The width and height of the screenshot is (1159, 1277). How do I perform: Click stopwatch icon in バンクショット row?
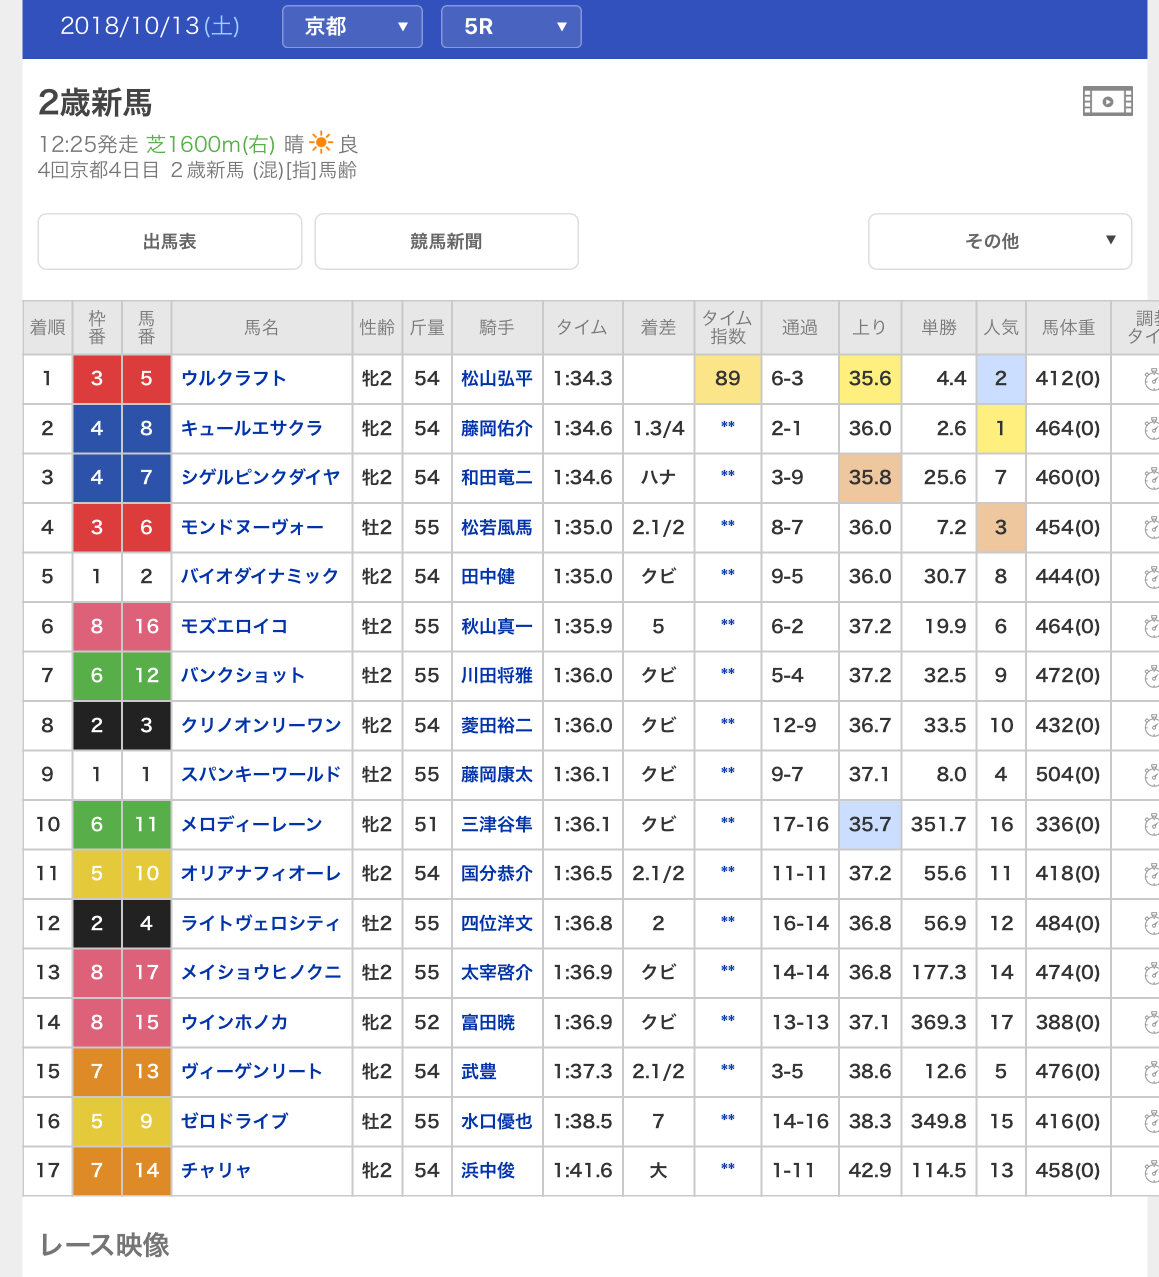click(1151, 676)
